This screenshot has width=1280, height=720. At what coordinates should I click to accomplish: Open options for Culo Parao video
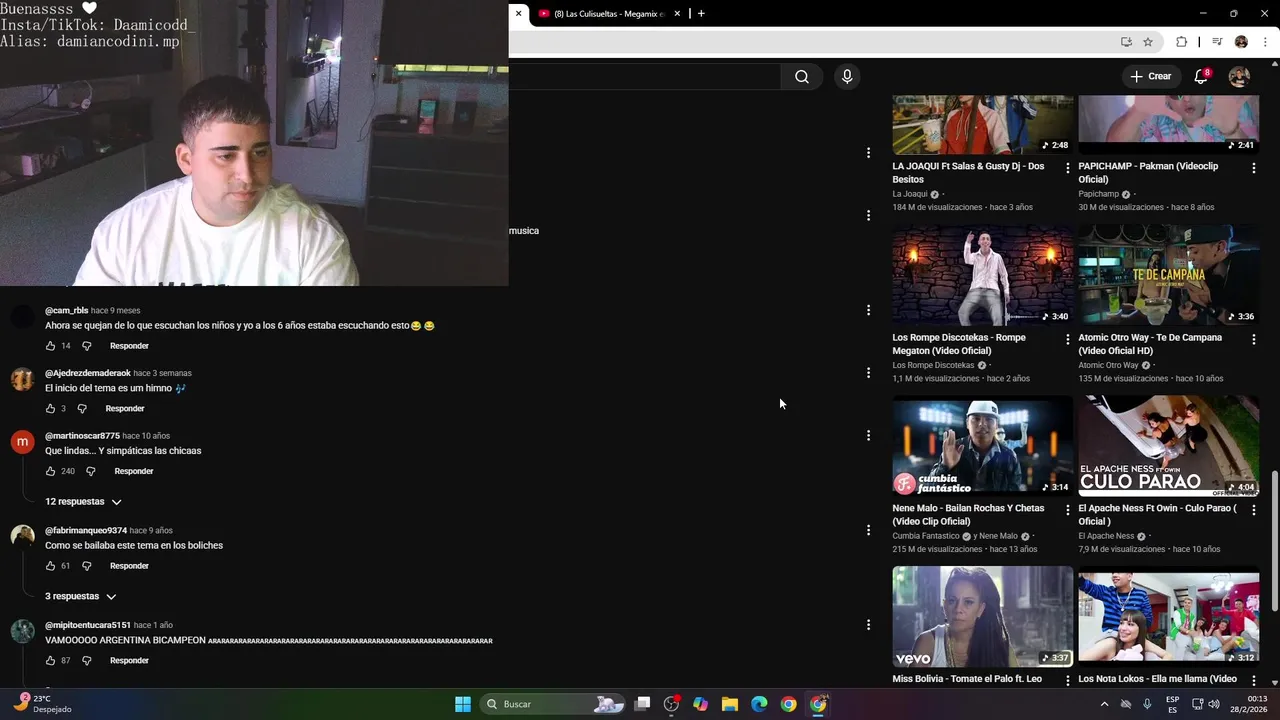pyautogui.click(x=1253, y=510)
